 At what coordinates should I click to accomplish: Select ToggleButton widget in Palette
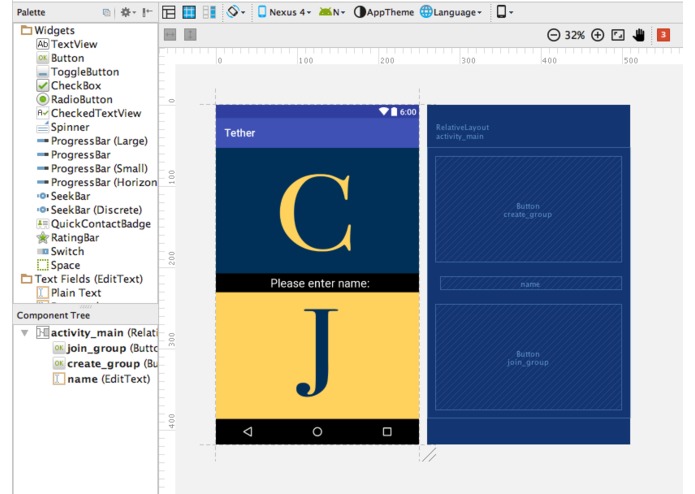(78, 72)
